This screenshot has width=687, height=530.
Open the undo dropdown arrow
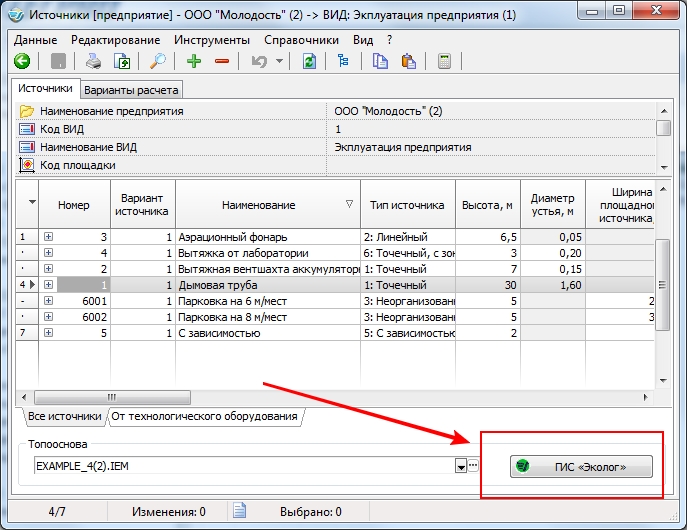point(279,61)
